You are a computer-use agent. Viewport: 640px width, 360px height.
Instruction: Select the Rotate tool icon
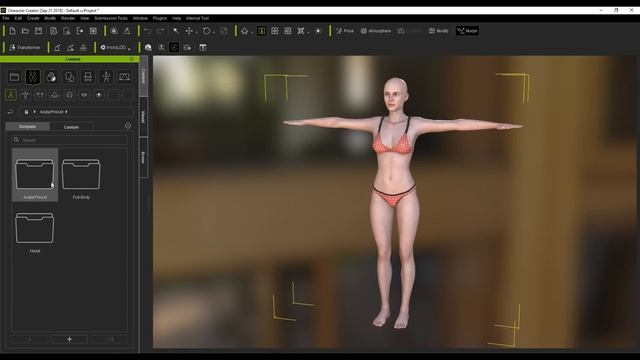(207, 31)
